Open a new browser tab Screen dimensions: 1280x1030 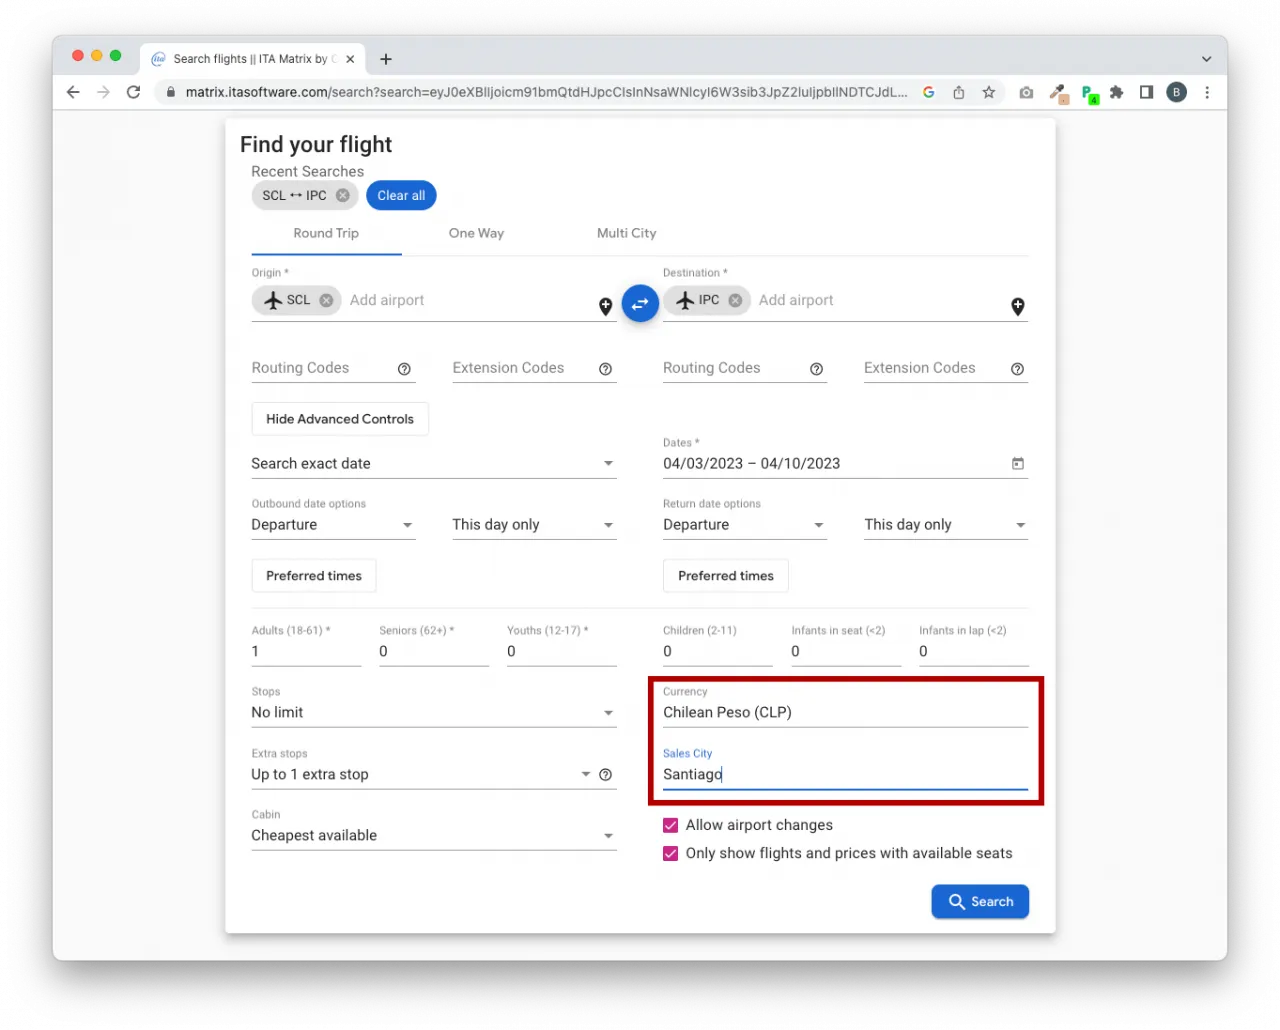[x=385, y=59]
